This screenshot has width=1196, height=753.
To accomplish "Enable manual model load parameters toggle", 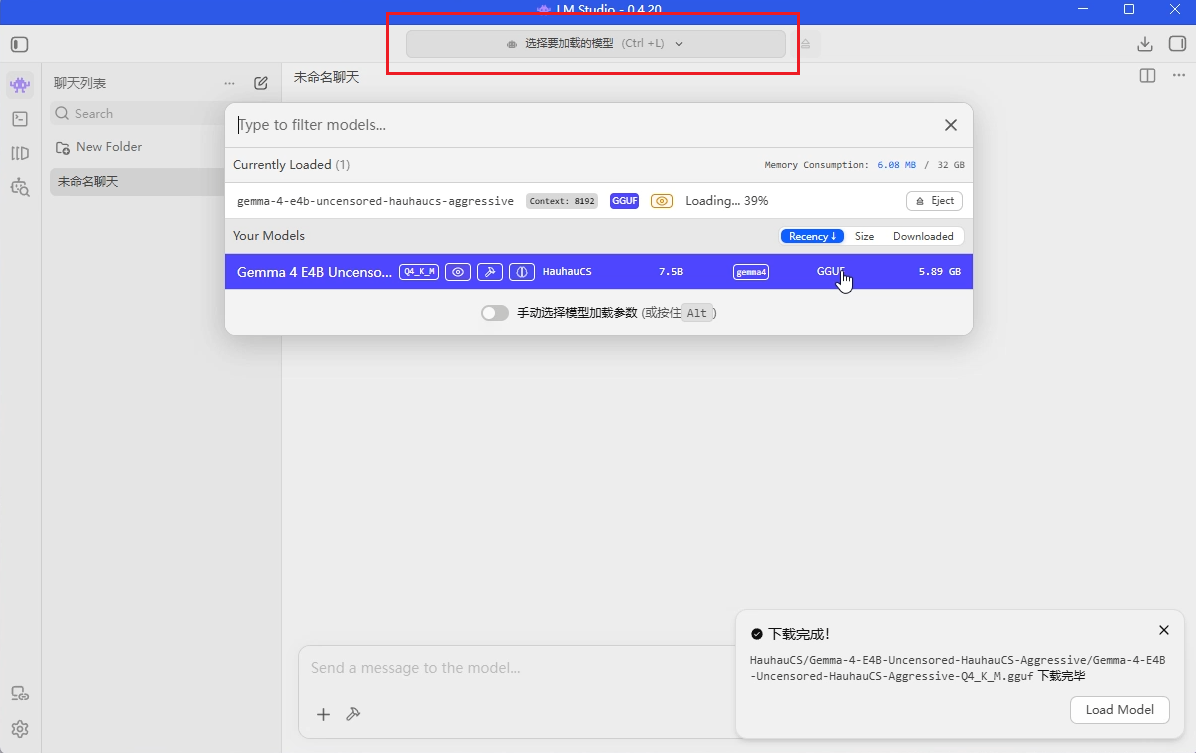I will 494,313.
